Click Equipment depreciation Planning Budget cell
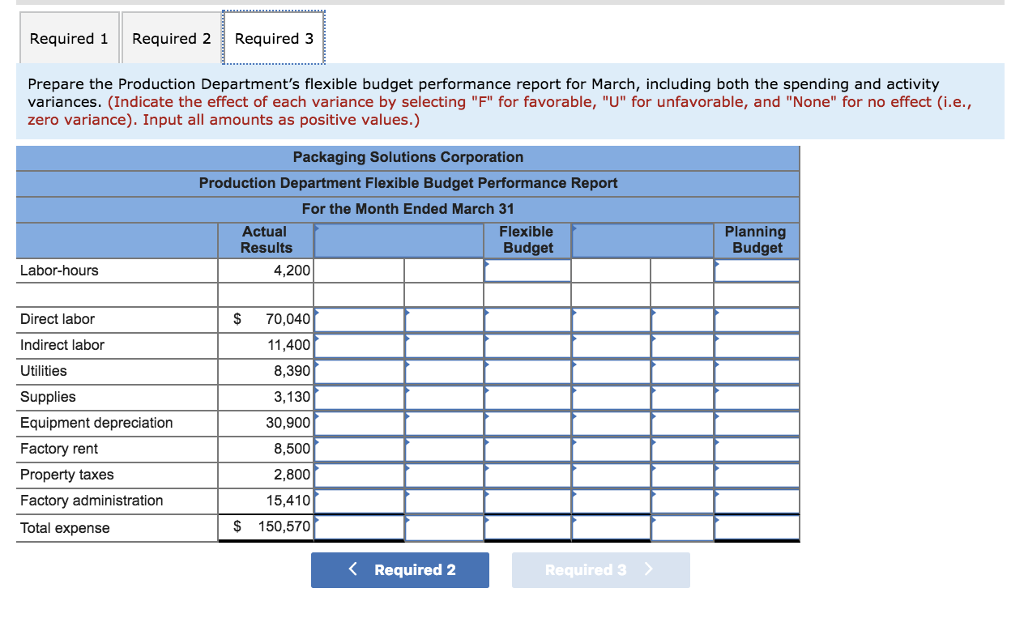This screenshot has height=635, width=1024. (757, 423)
